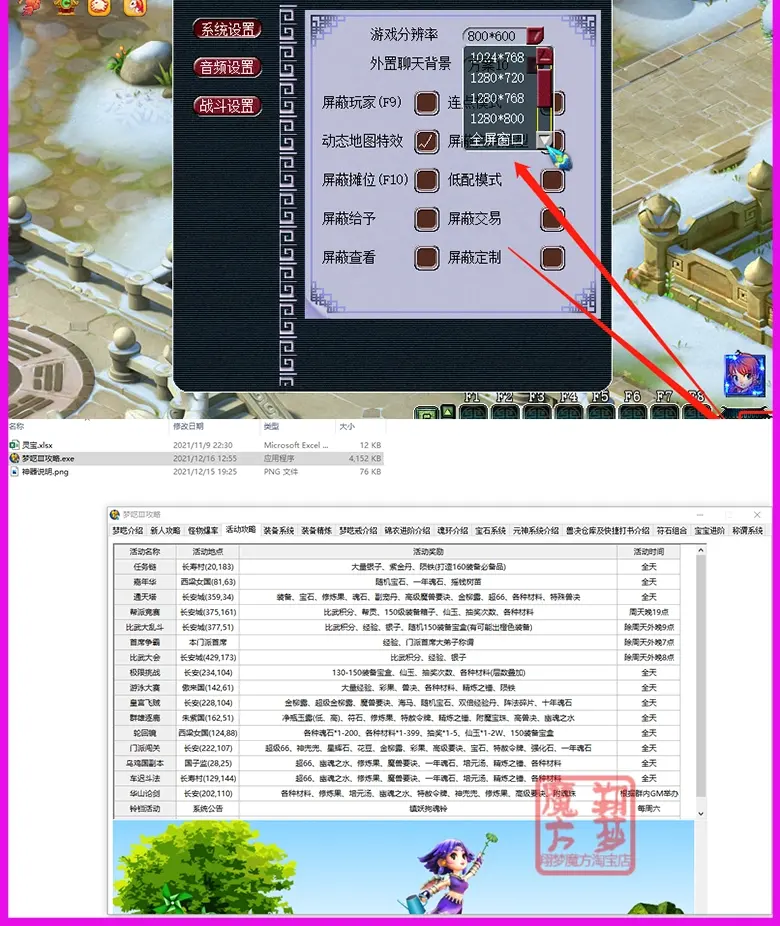Enable the 低配模式 checkbox
This screenshot has height=926, width=780.
553,180
